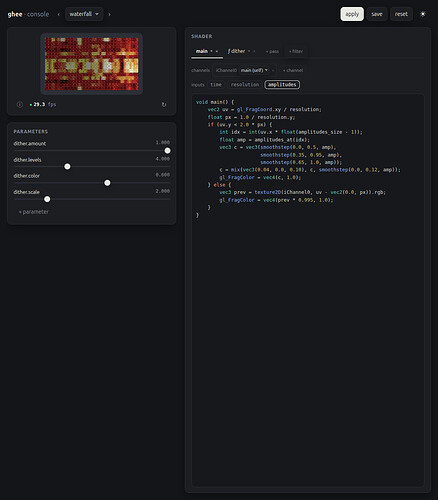Click inside the shader code editor

click(x=308, y=290)
